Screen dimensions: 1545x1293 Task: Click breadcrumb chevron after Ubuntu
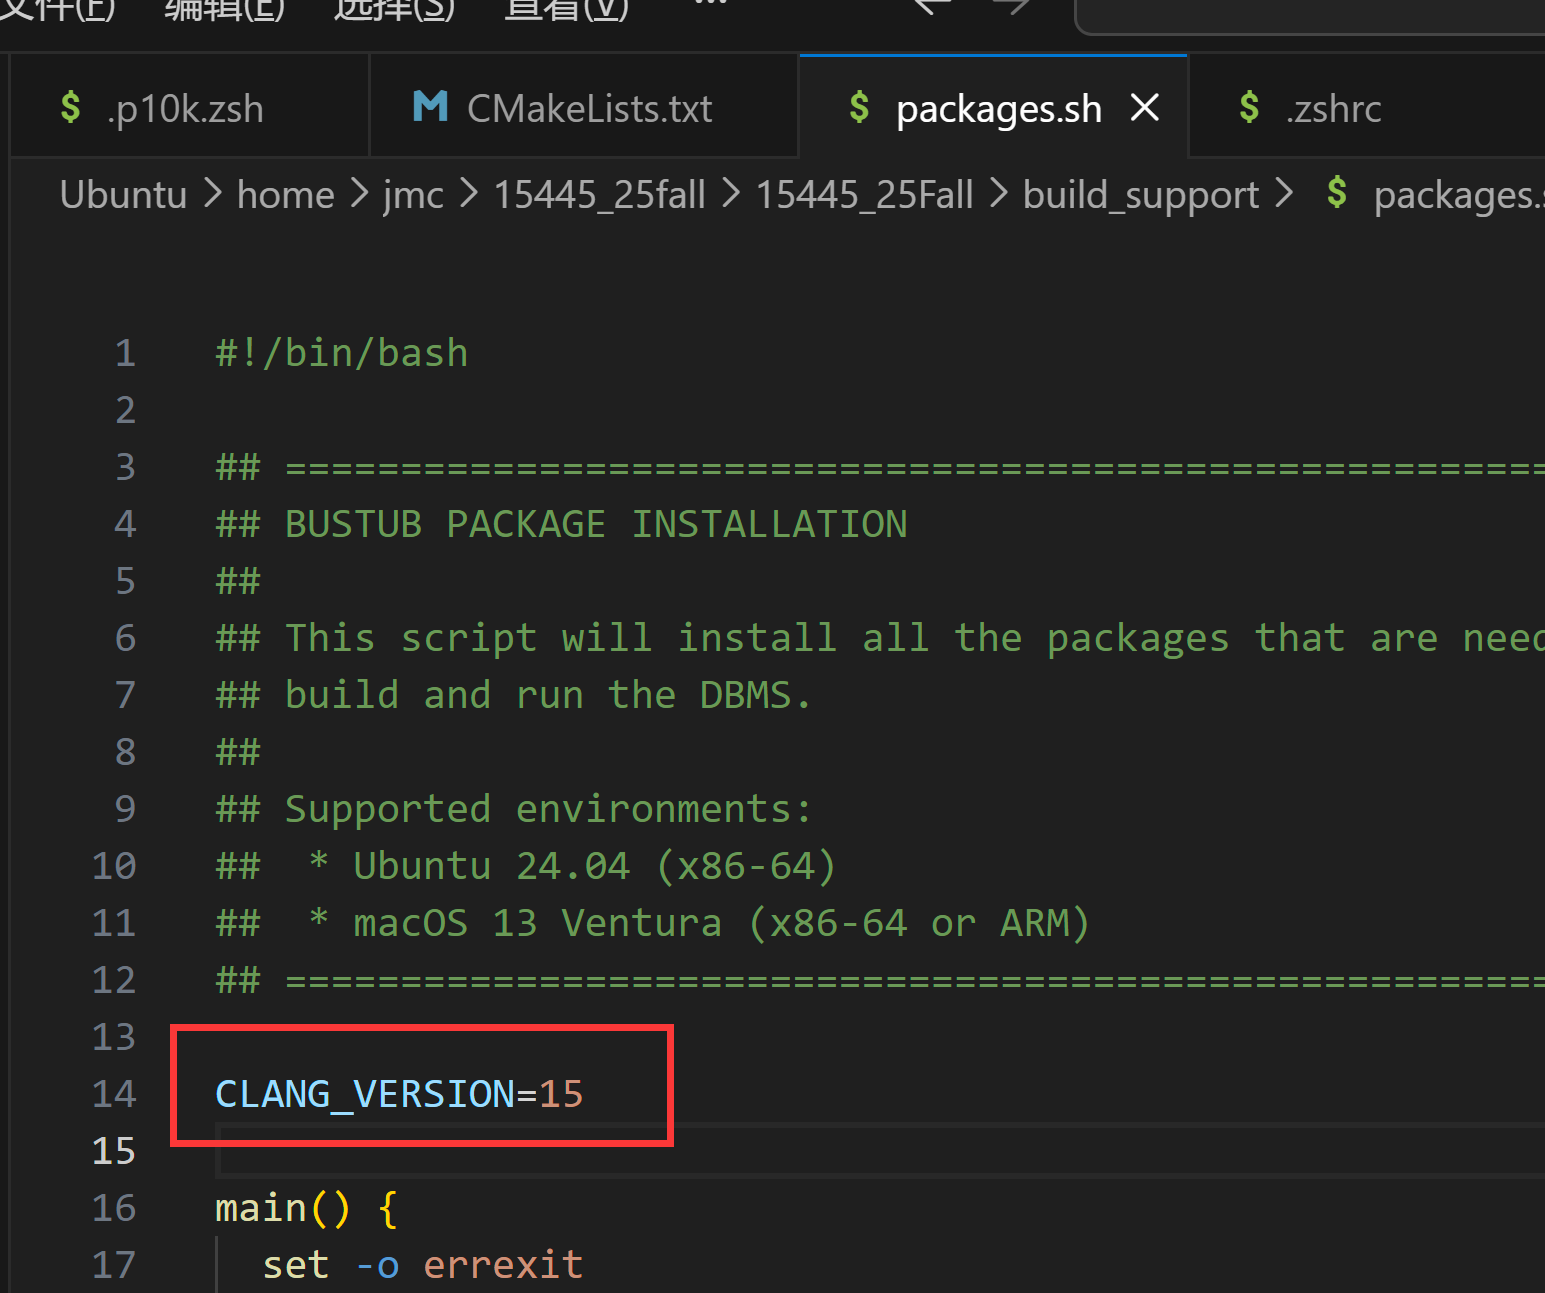[x=212, y=193]
